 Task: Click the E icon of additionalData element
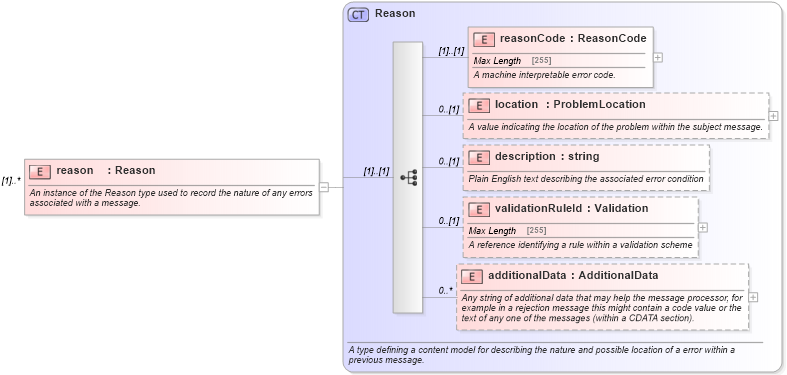(x=472, y=276)
